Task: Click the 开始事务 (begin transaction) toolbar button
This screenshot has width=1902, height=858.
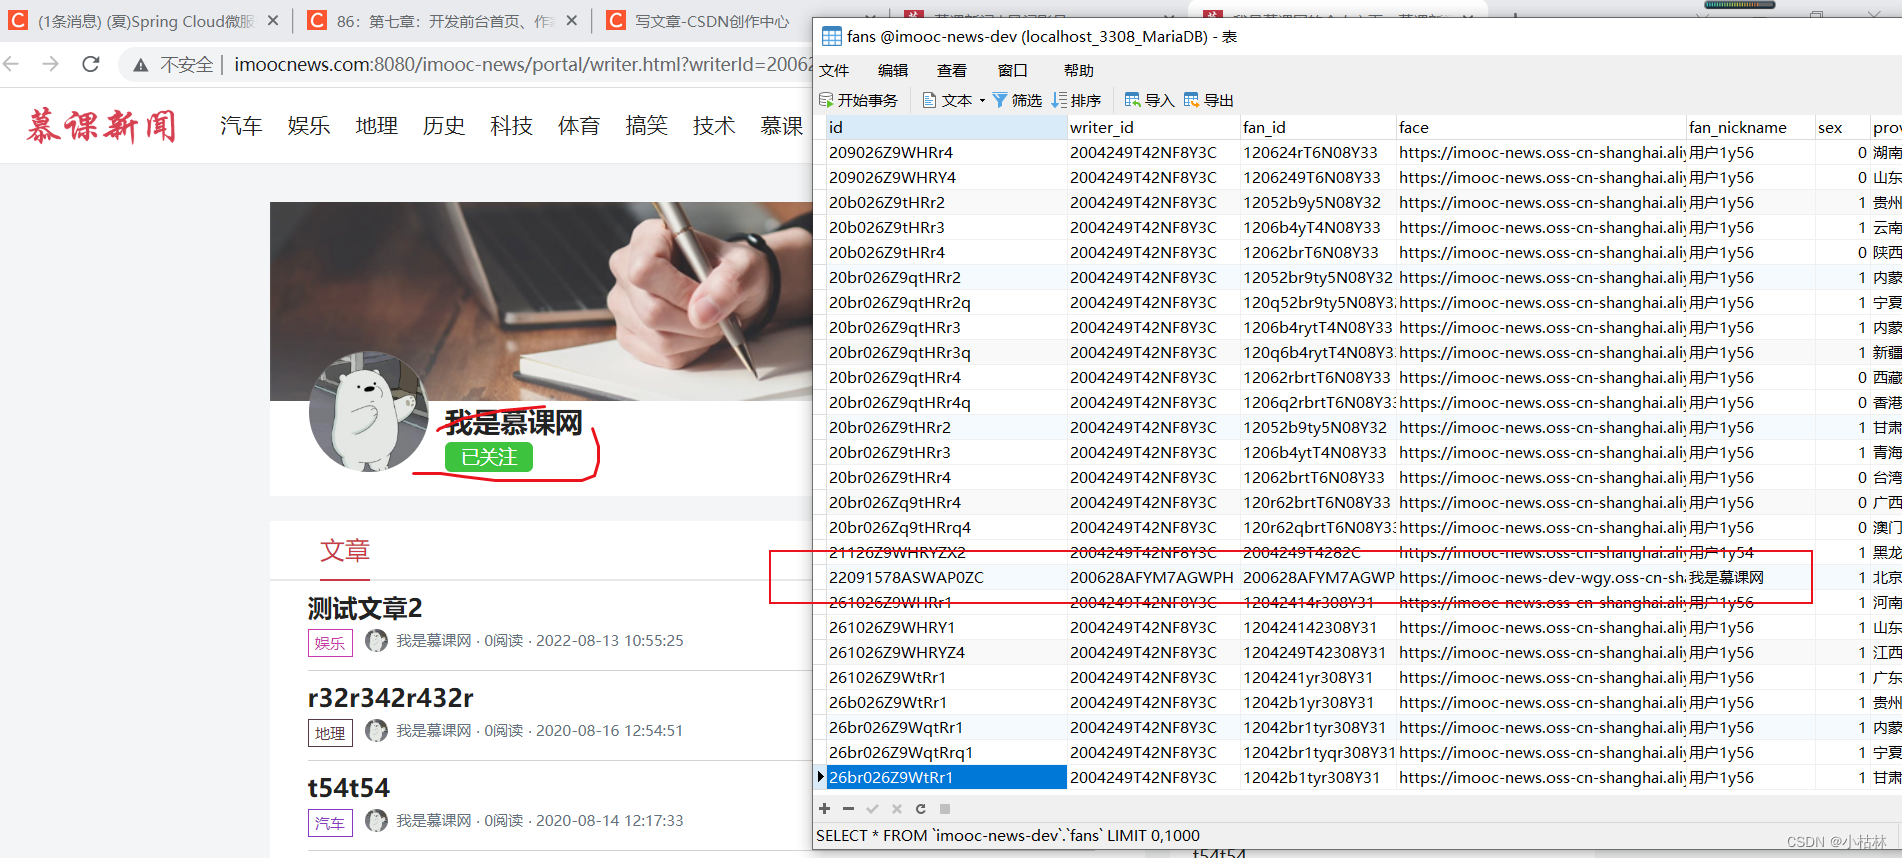Action: 858,100
